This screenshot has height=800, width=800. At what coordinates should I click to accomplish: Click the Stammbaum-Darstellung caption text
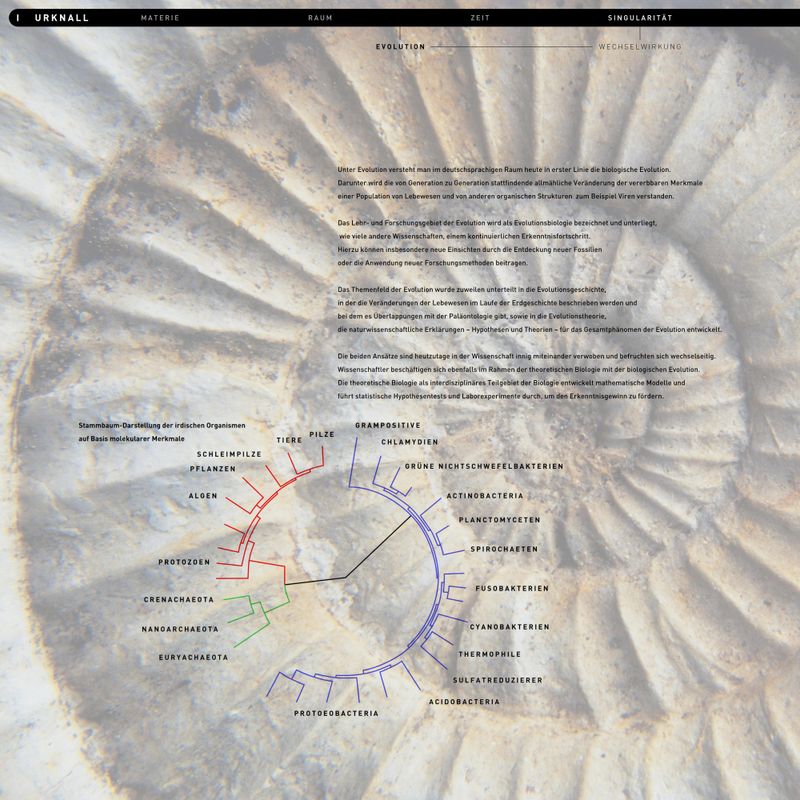(162, 432)
